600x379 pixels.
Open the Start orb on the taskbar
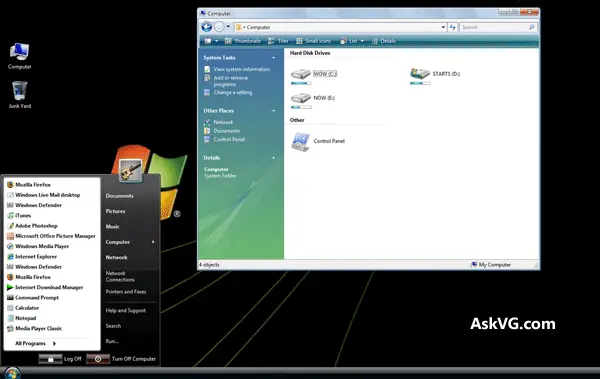[12, 372]
